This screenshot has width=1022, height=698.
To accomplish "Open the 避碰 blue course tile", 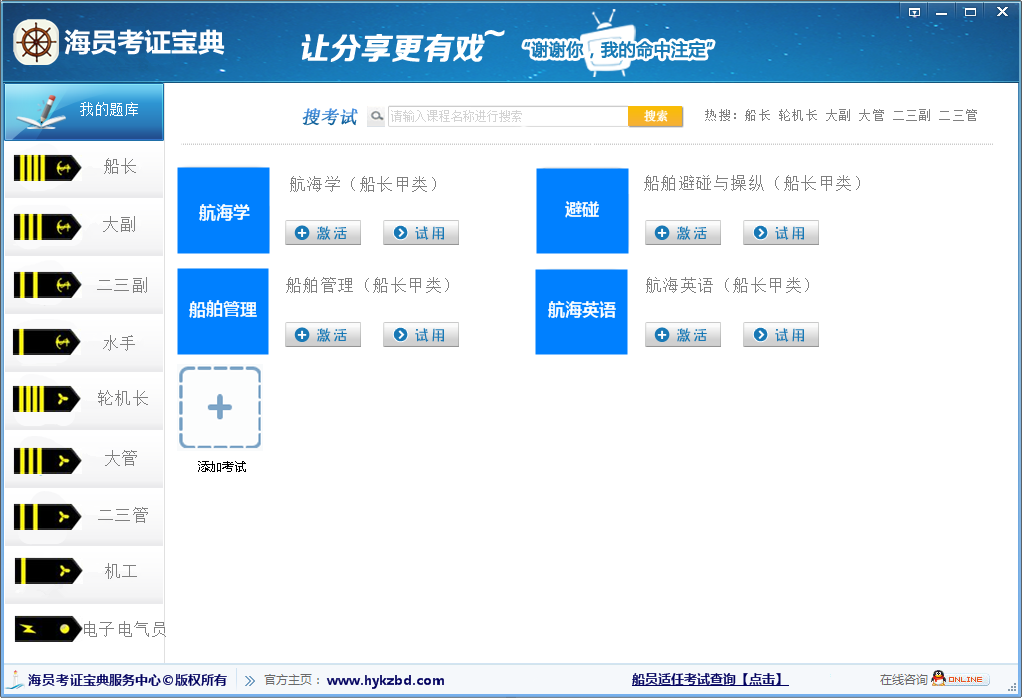I will point(582,211).
